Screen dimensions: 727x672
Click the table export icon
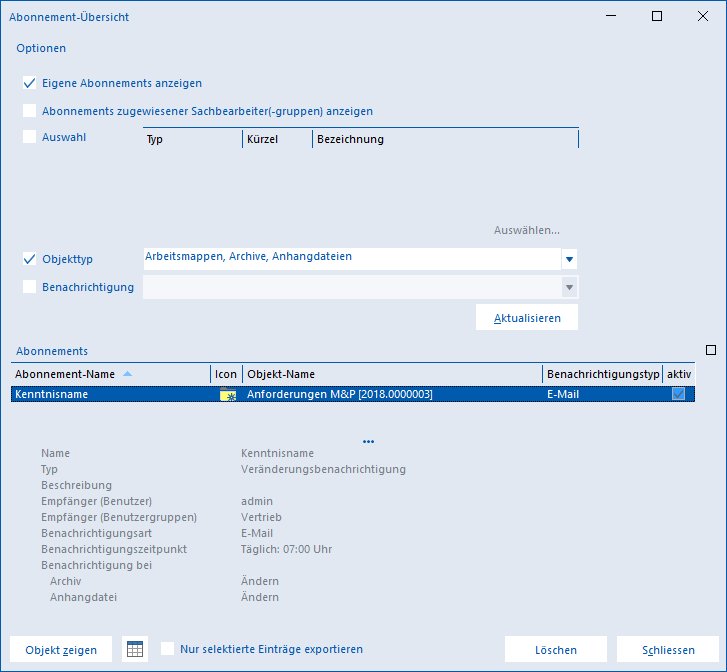click(135, 649)
